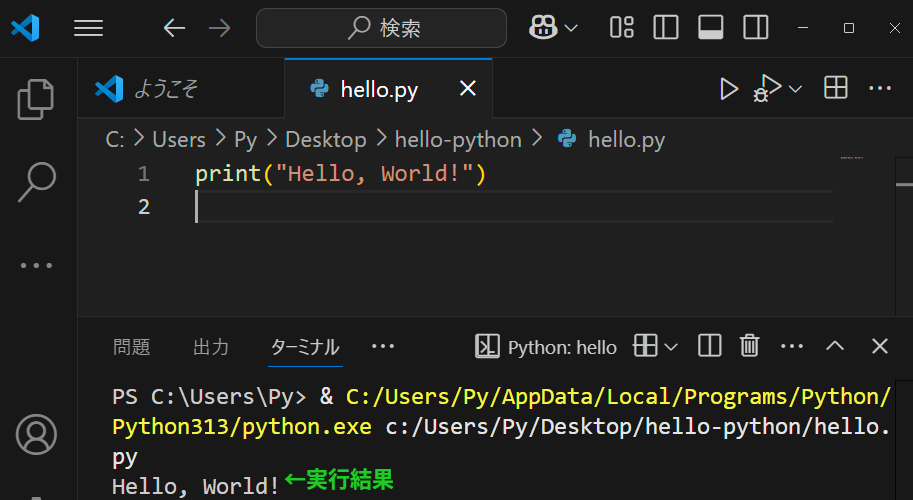Open the hamburger application menu

[x=89, y=28]
